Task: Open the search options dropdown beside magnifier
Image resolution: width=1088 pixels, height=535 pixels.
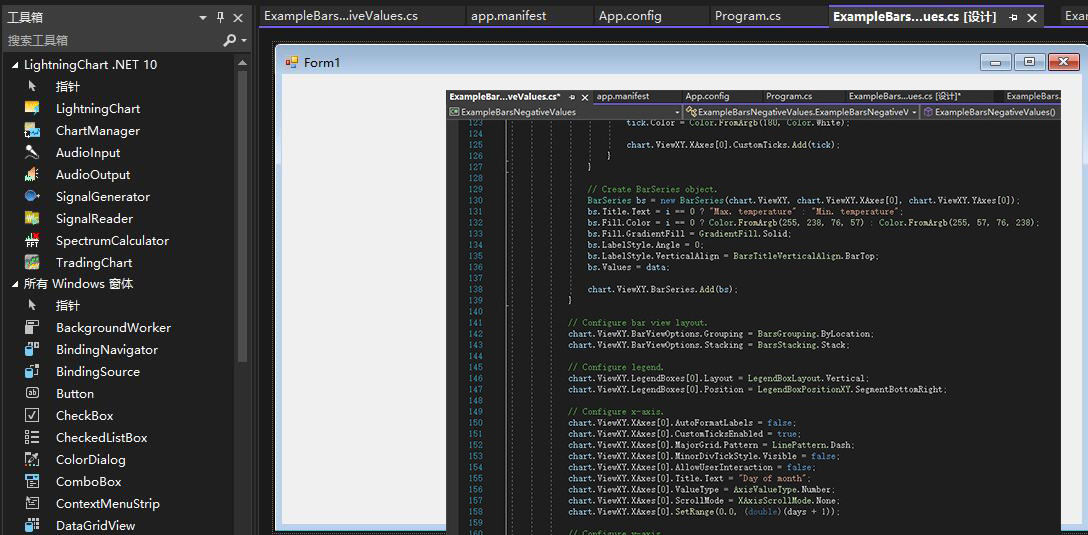Action: pos(244,41)
